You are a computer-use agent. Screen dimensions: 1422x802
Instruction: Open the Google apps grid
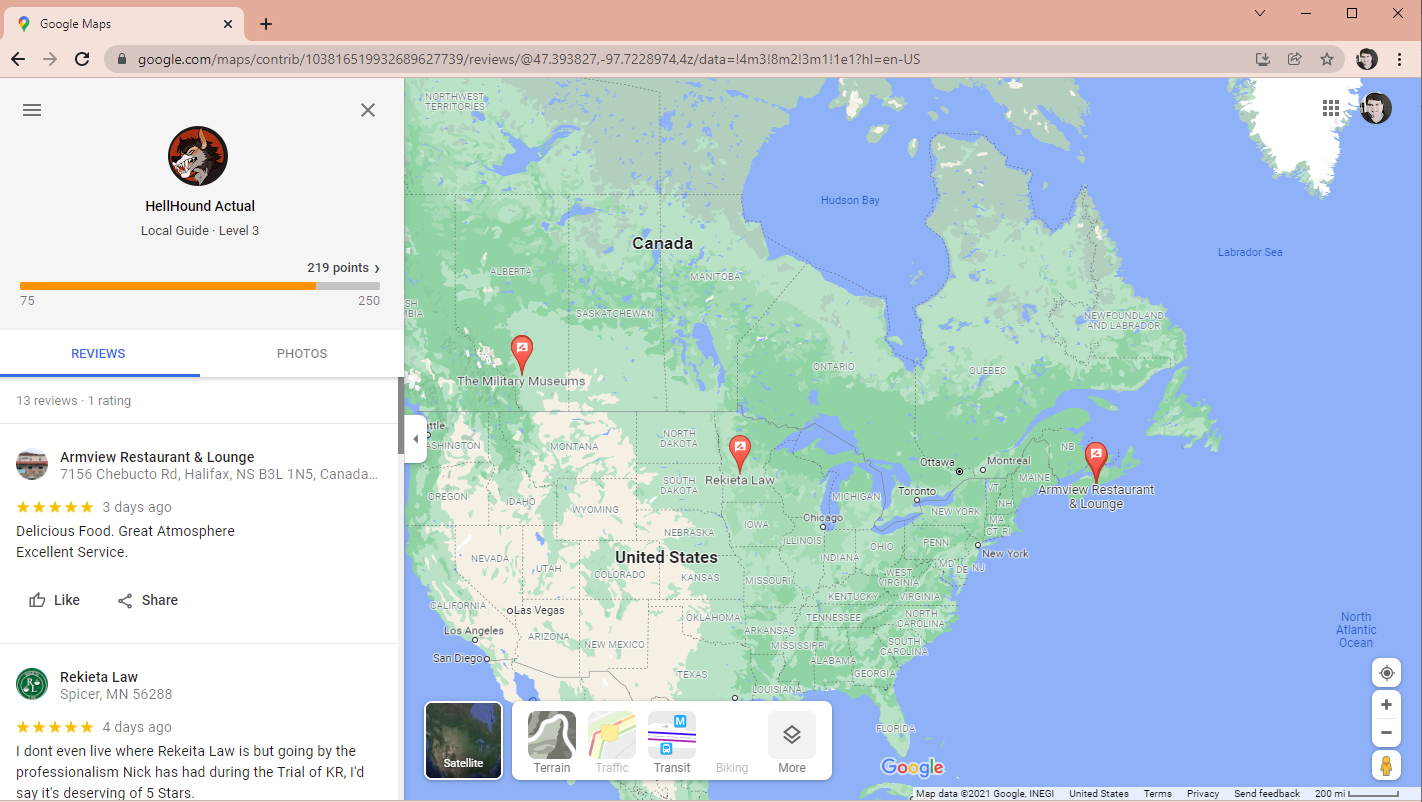[1331, 108]
